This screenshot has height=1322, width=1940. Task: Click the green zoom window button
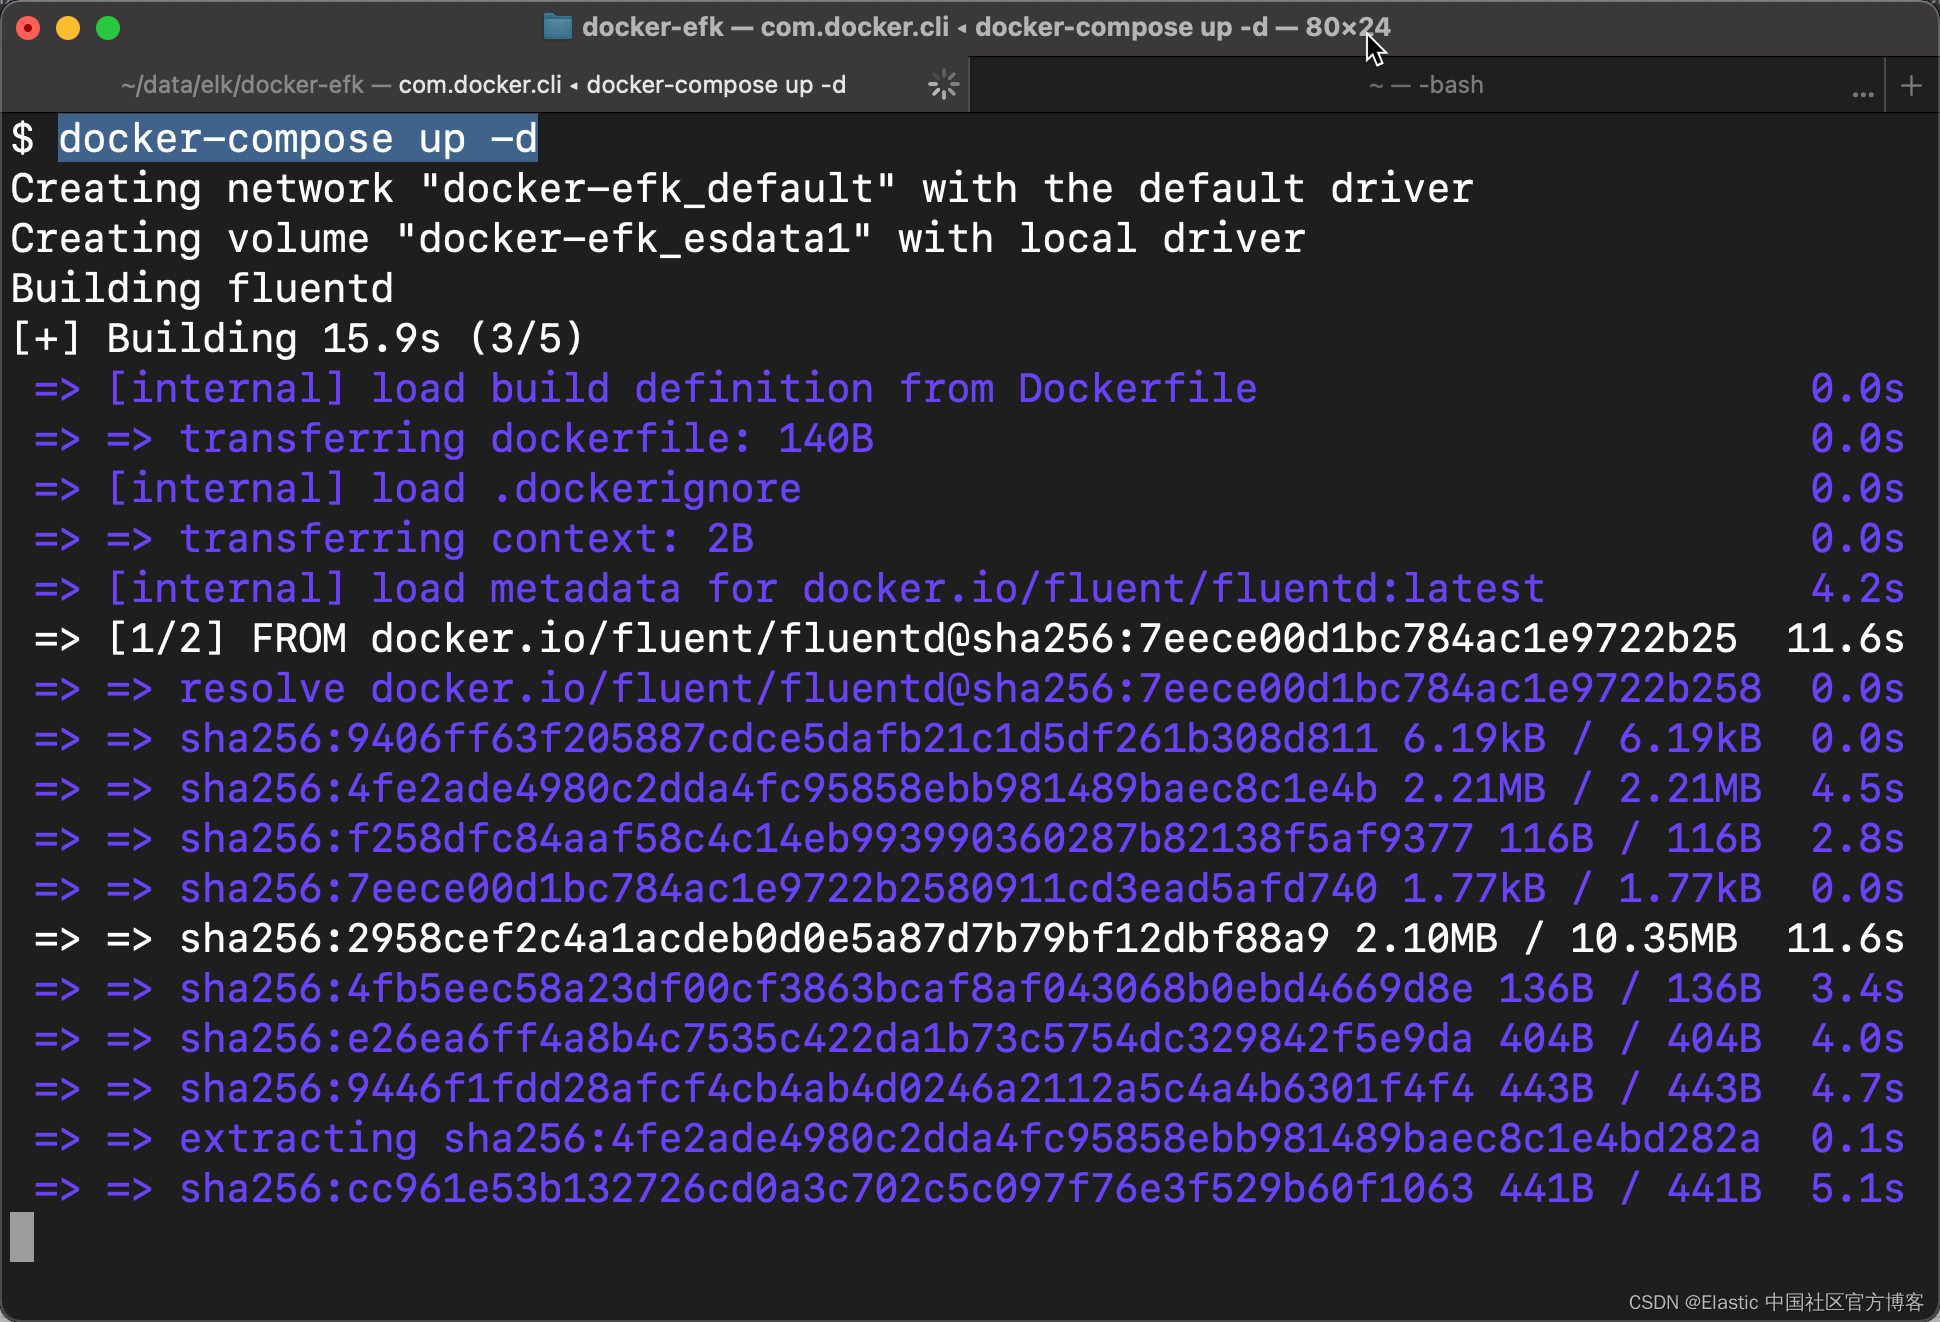click(x=108, y=28)
